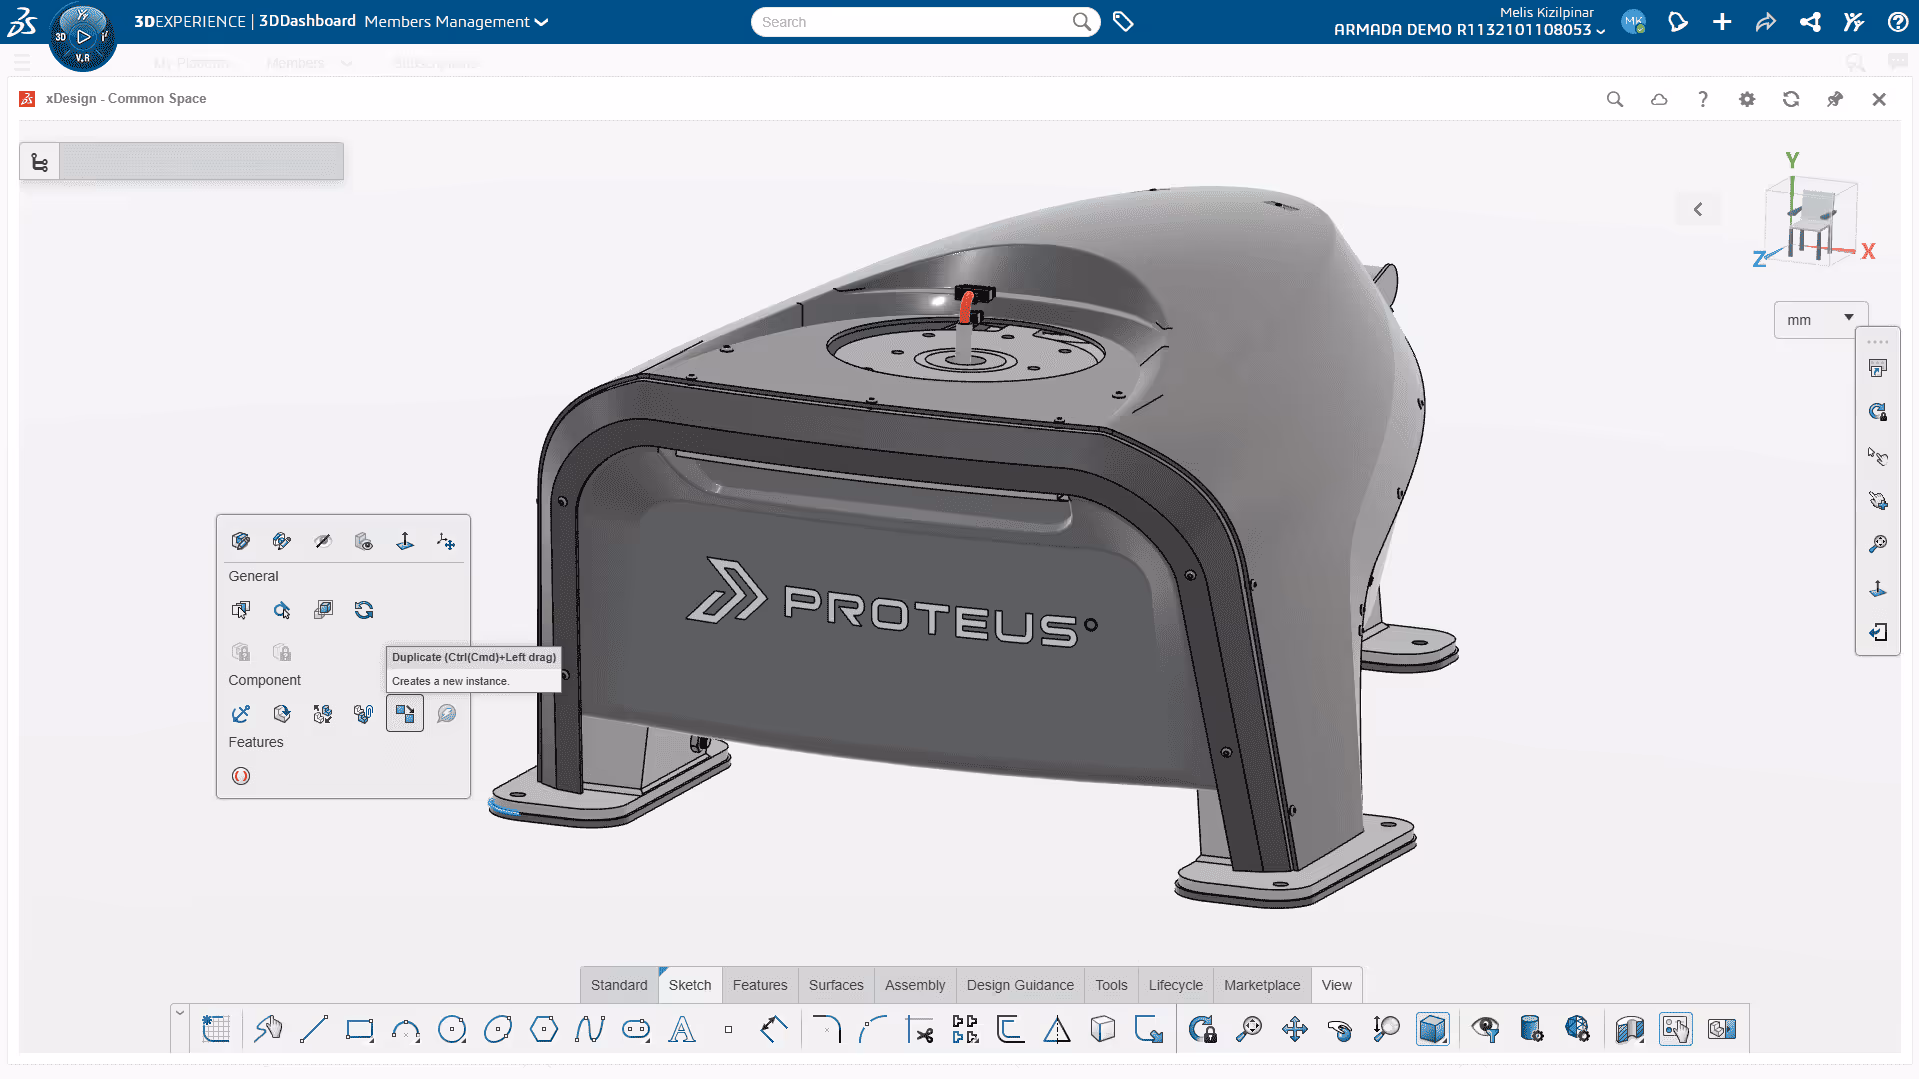Screen dimensions: 1919x1079
Task: Toggle the shaded display style cube
Action: point(1433,1029)
